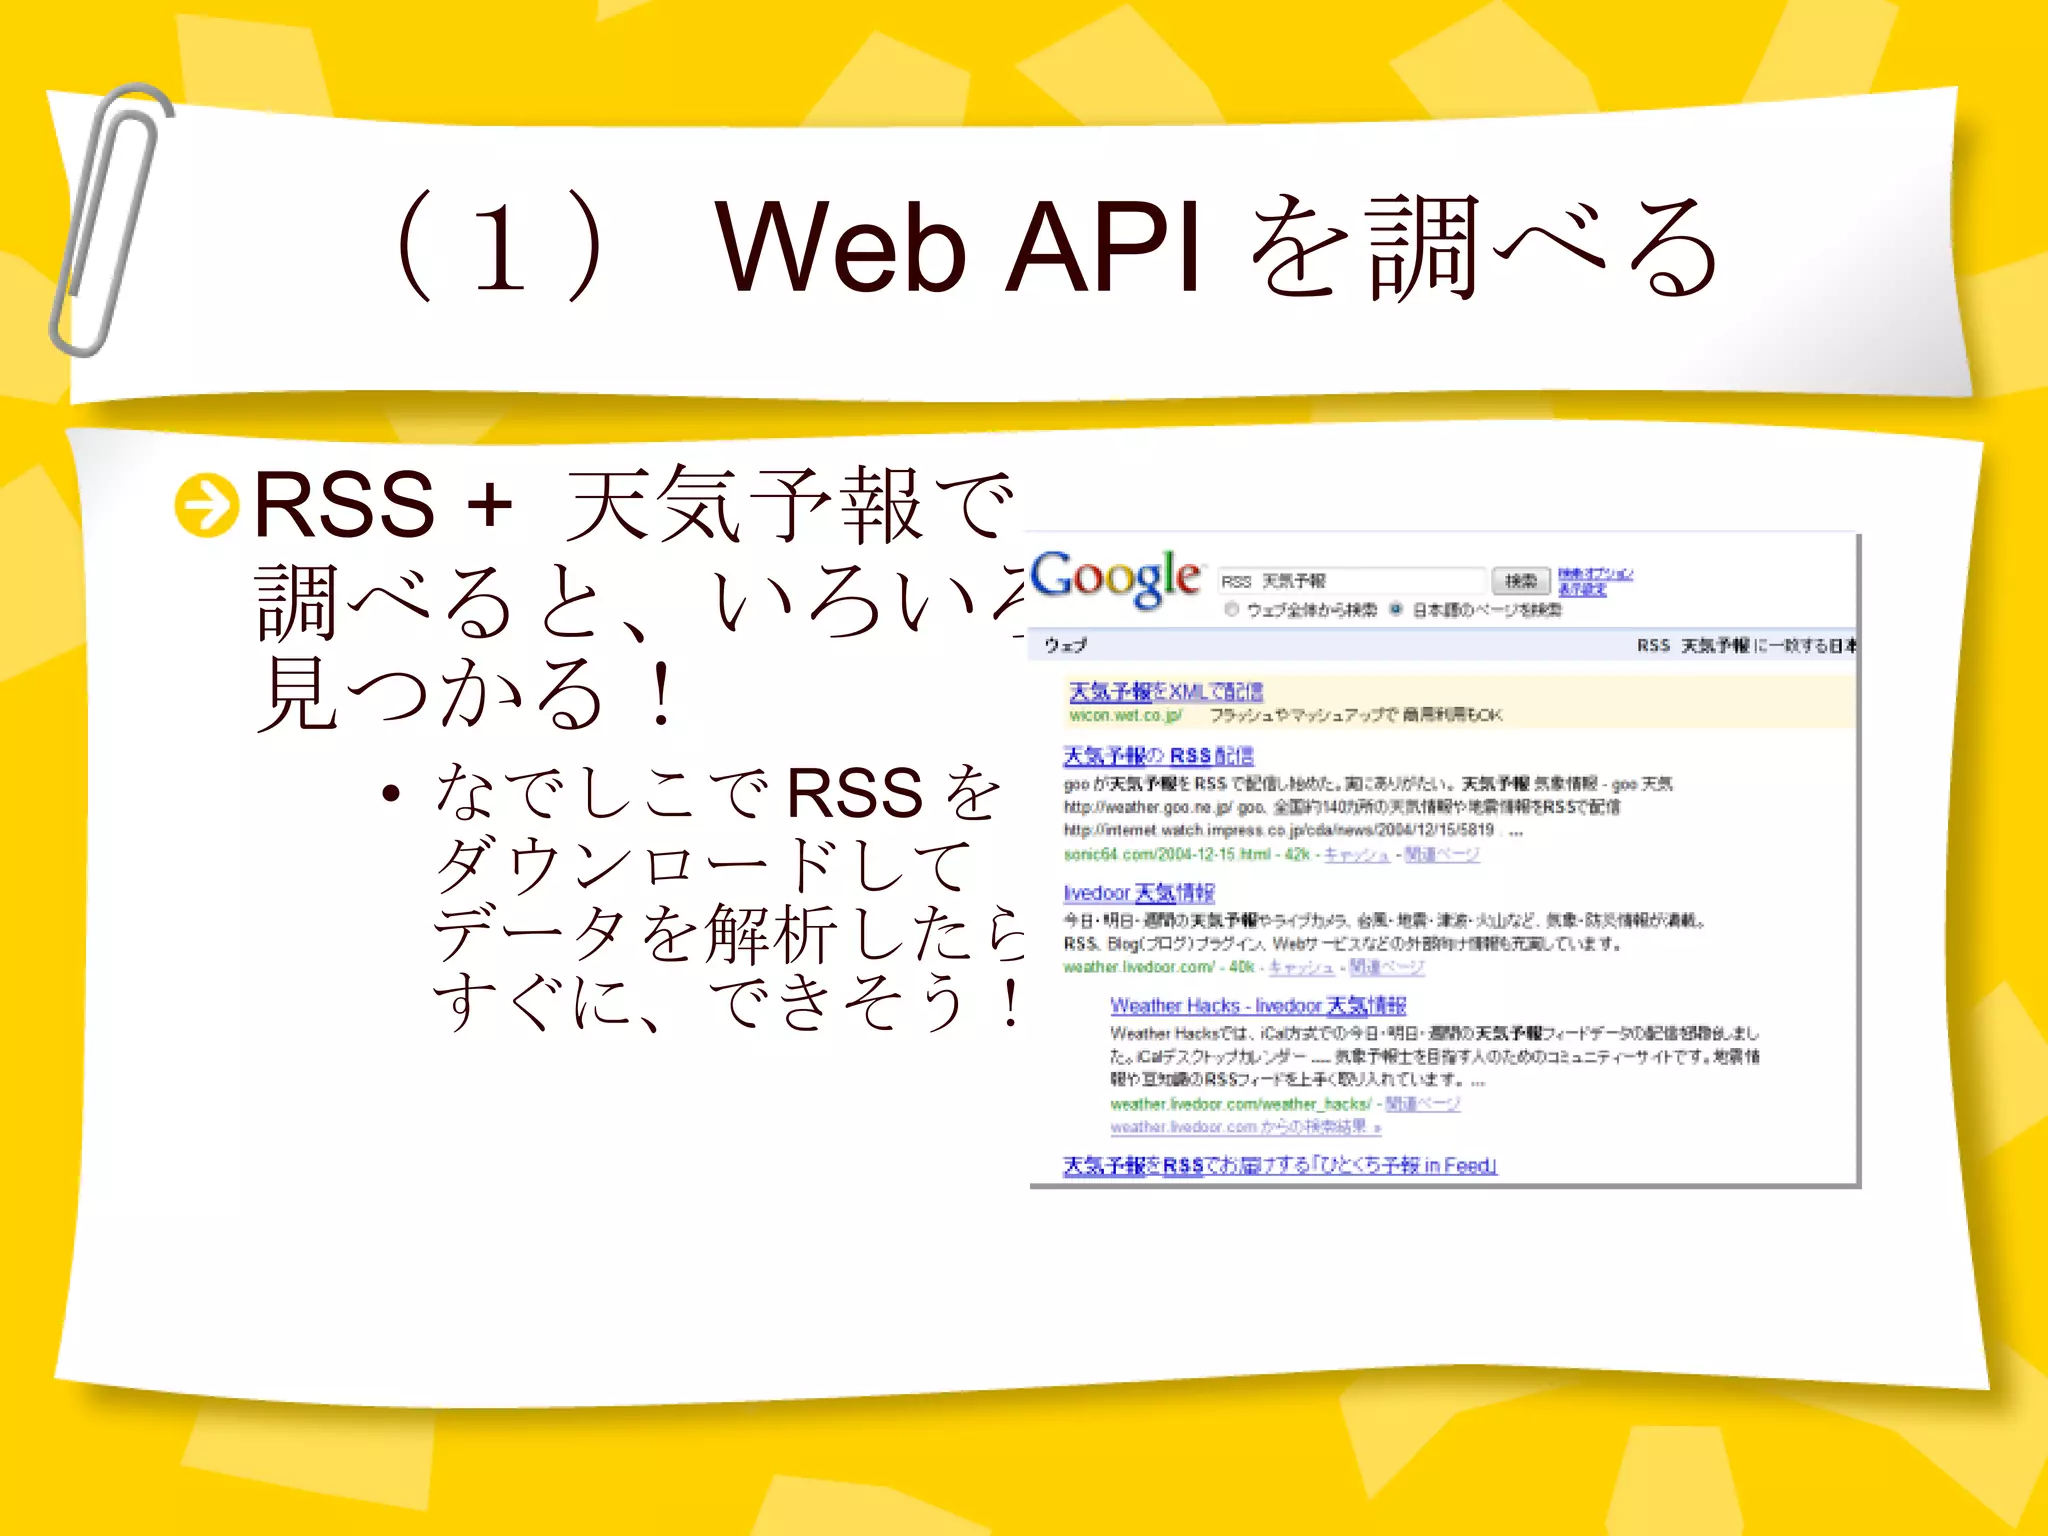Open 関連ページ link beside weather_hacks/ URL
This screenshot has height=1536, width=2048.
pos(1423,1104)
